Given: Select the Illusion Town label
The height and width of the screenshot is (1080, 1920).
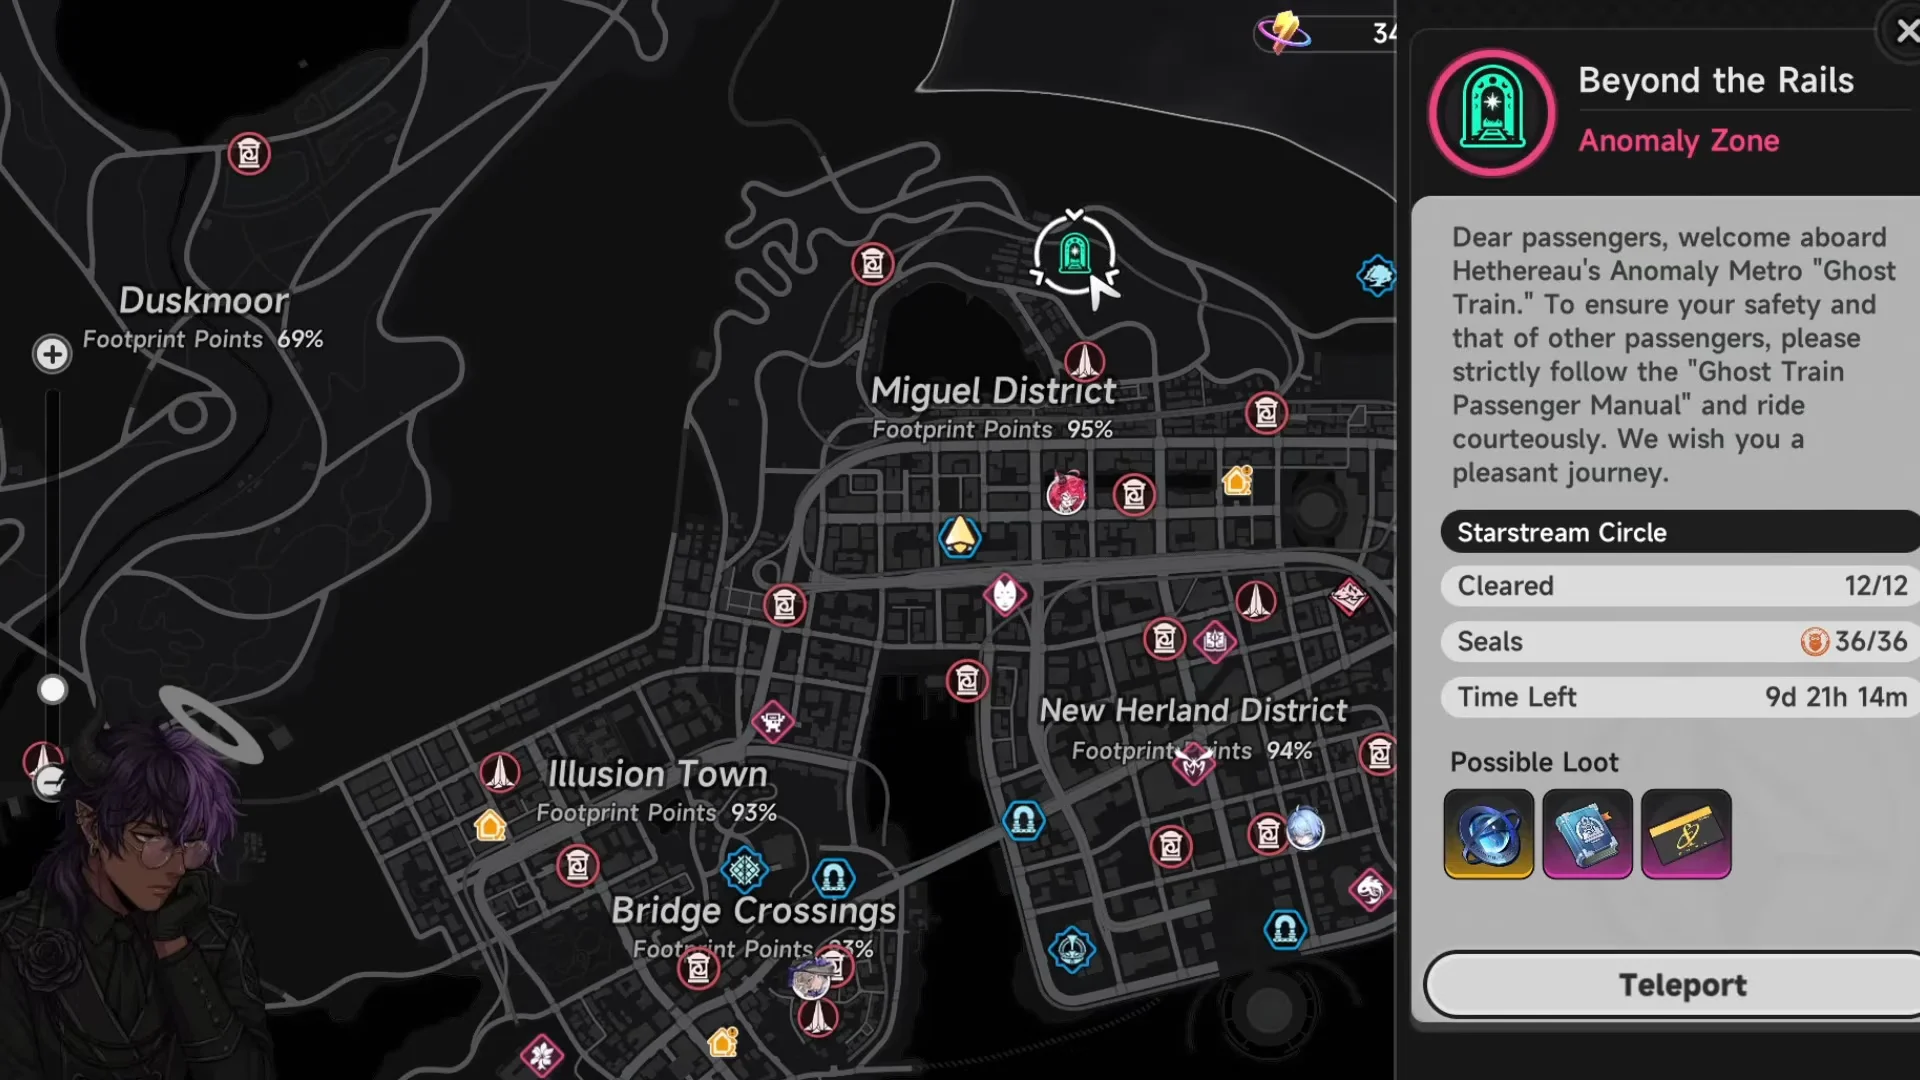Looking at the screenshot, I should pyautogui.click(x=657, y=774).
